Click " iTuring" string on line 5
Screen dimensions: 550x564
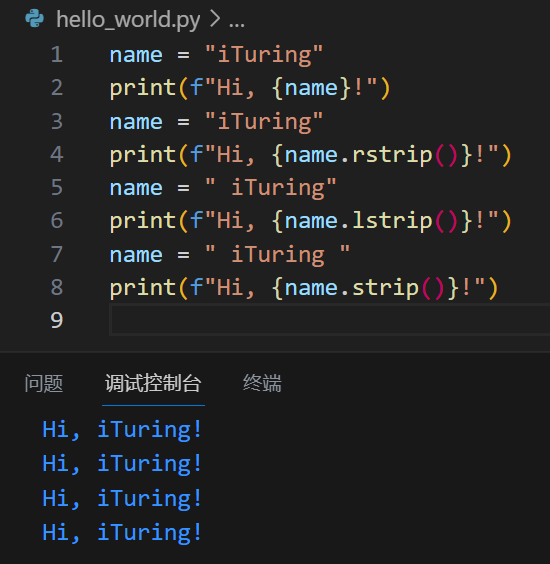point(271,188)
